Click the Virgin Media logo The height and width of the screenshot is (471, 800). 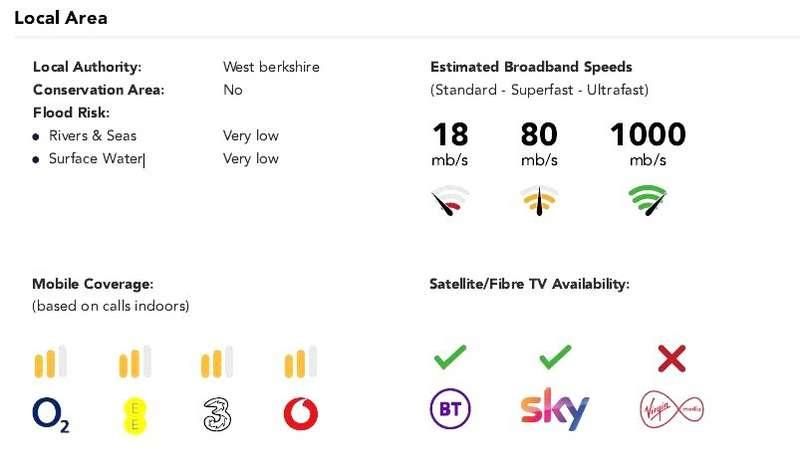point(673,410)
